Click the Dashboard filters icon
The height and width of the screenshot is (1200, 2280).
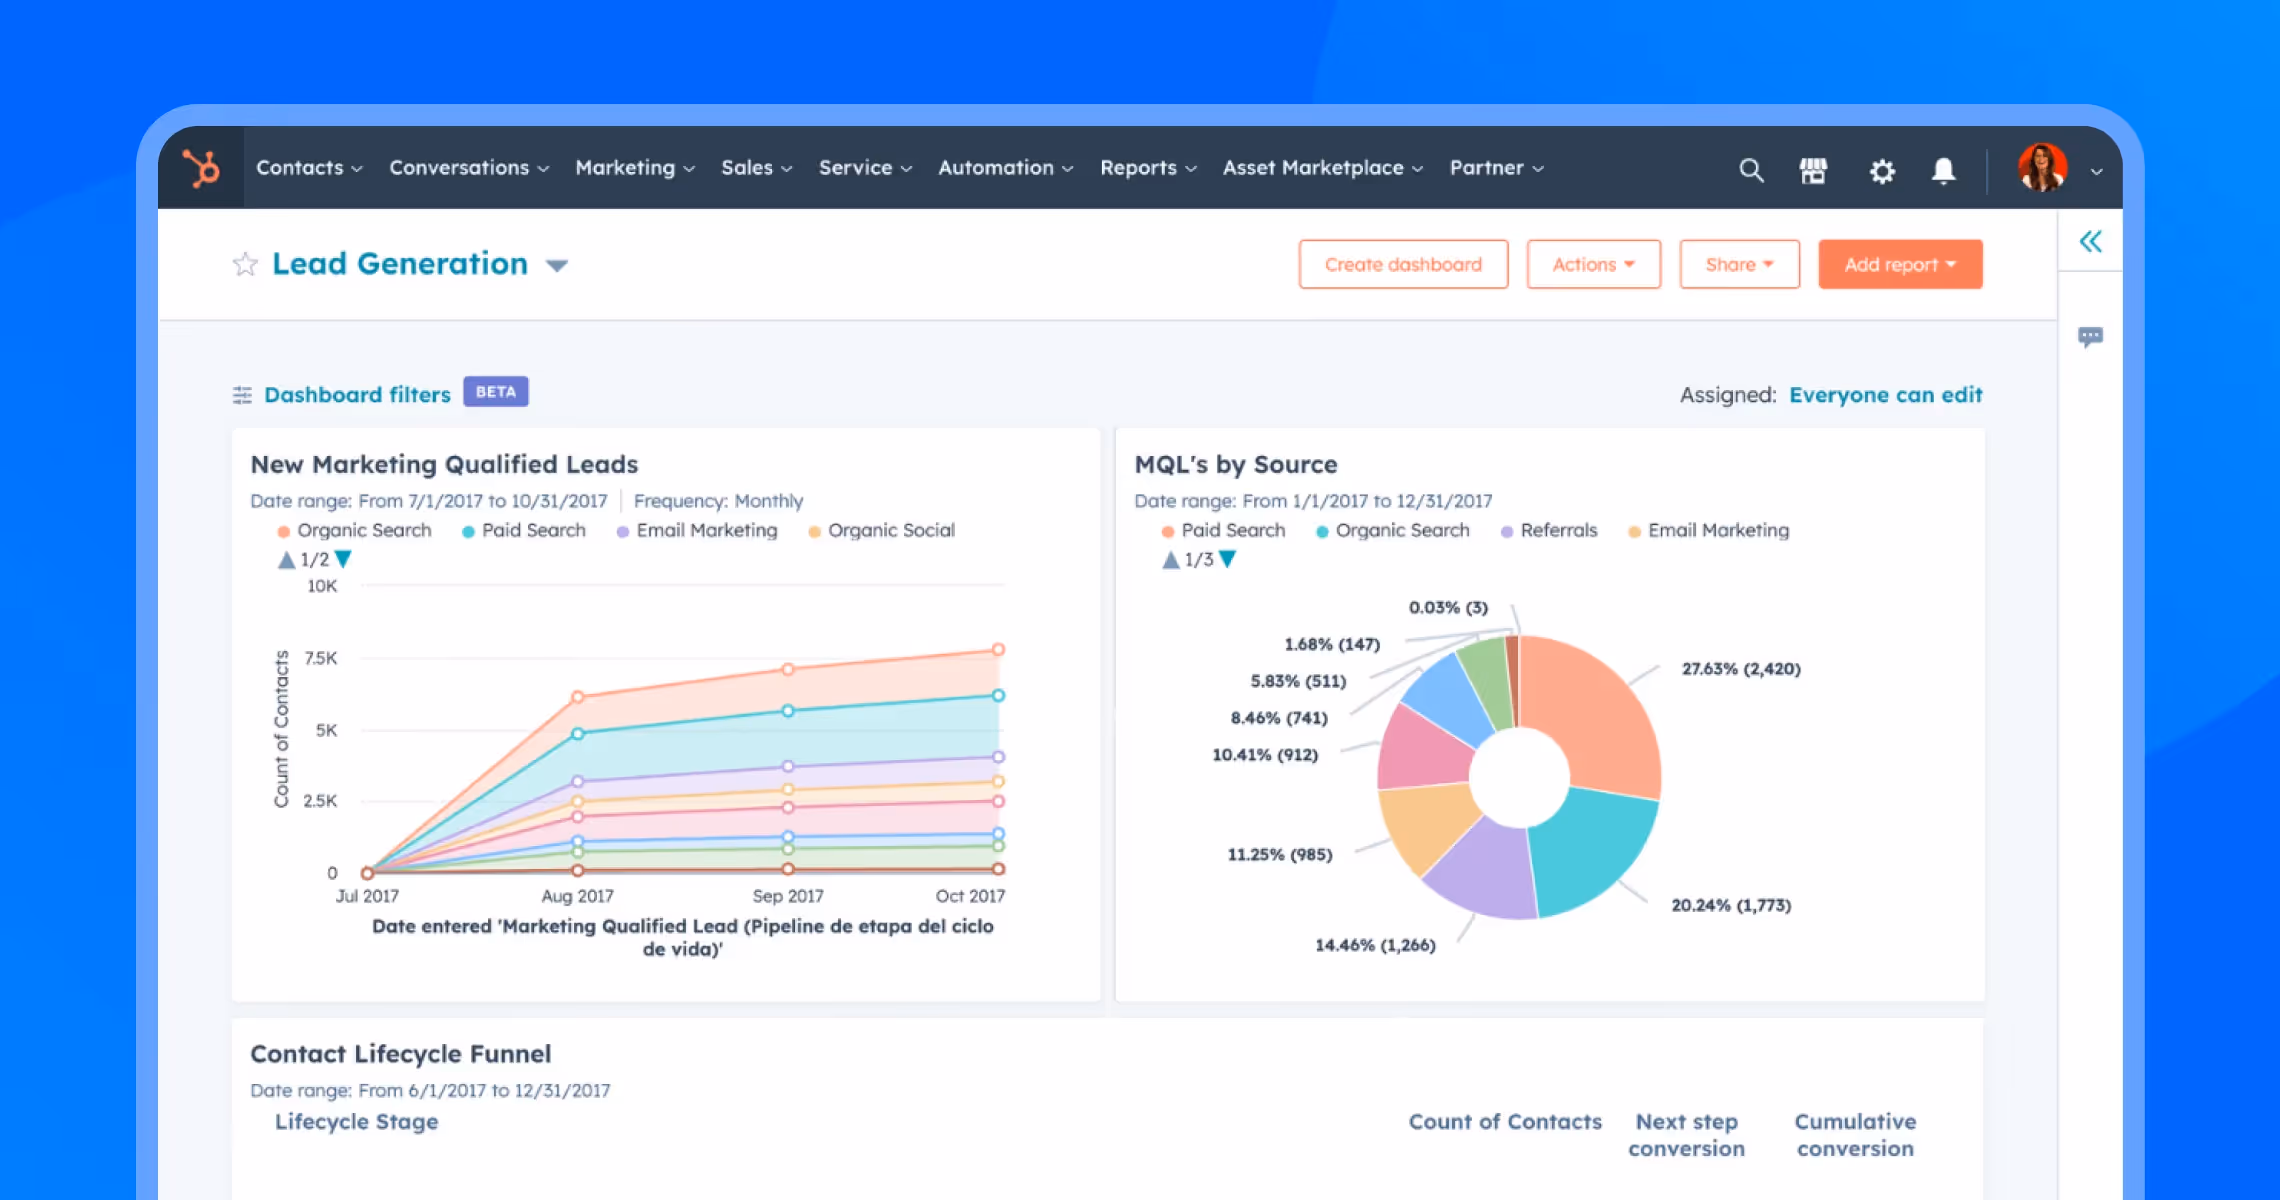[241, 394]
